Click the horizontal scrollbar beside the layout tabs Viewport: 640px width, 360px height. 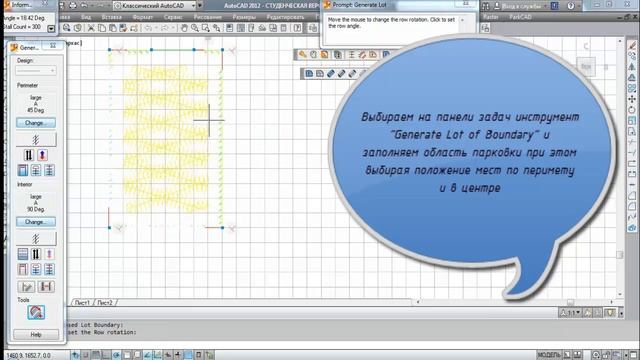[x=514, y=302]
